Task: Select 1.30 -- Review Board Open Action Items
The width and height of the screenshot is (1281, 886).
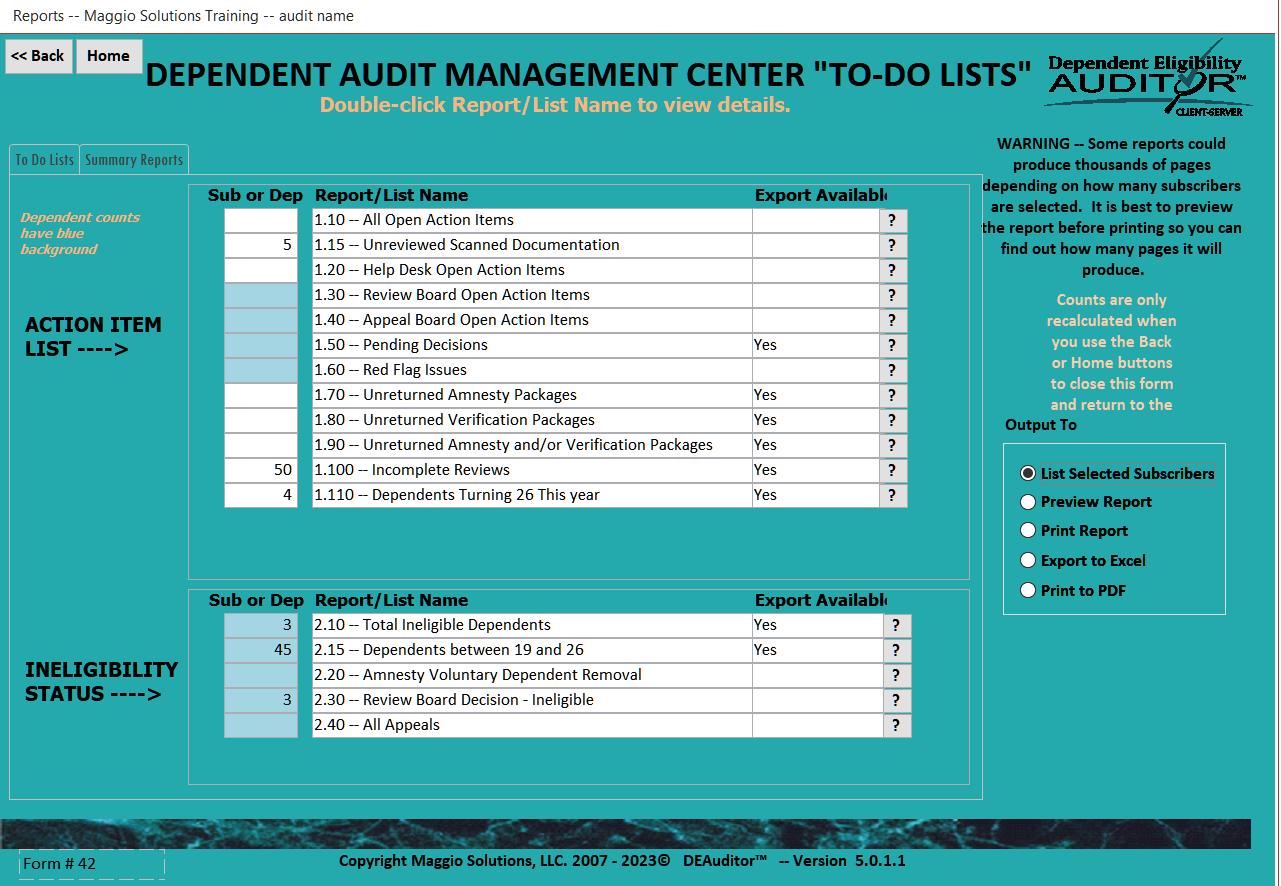Action: tap(532, 295)
